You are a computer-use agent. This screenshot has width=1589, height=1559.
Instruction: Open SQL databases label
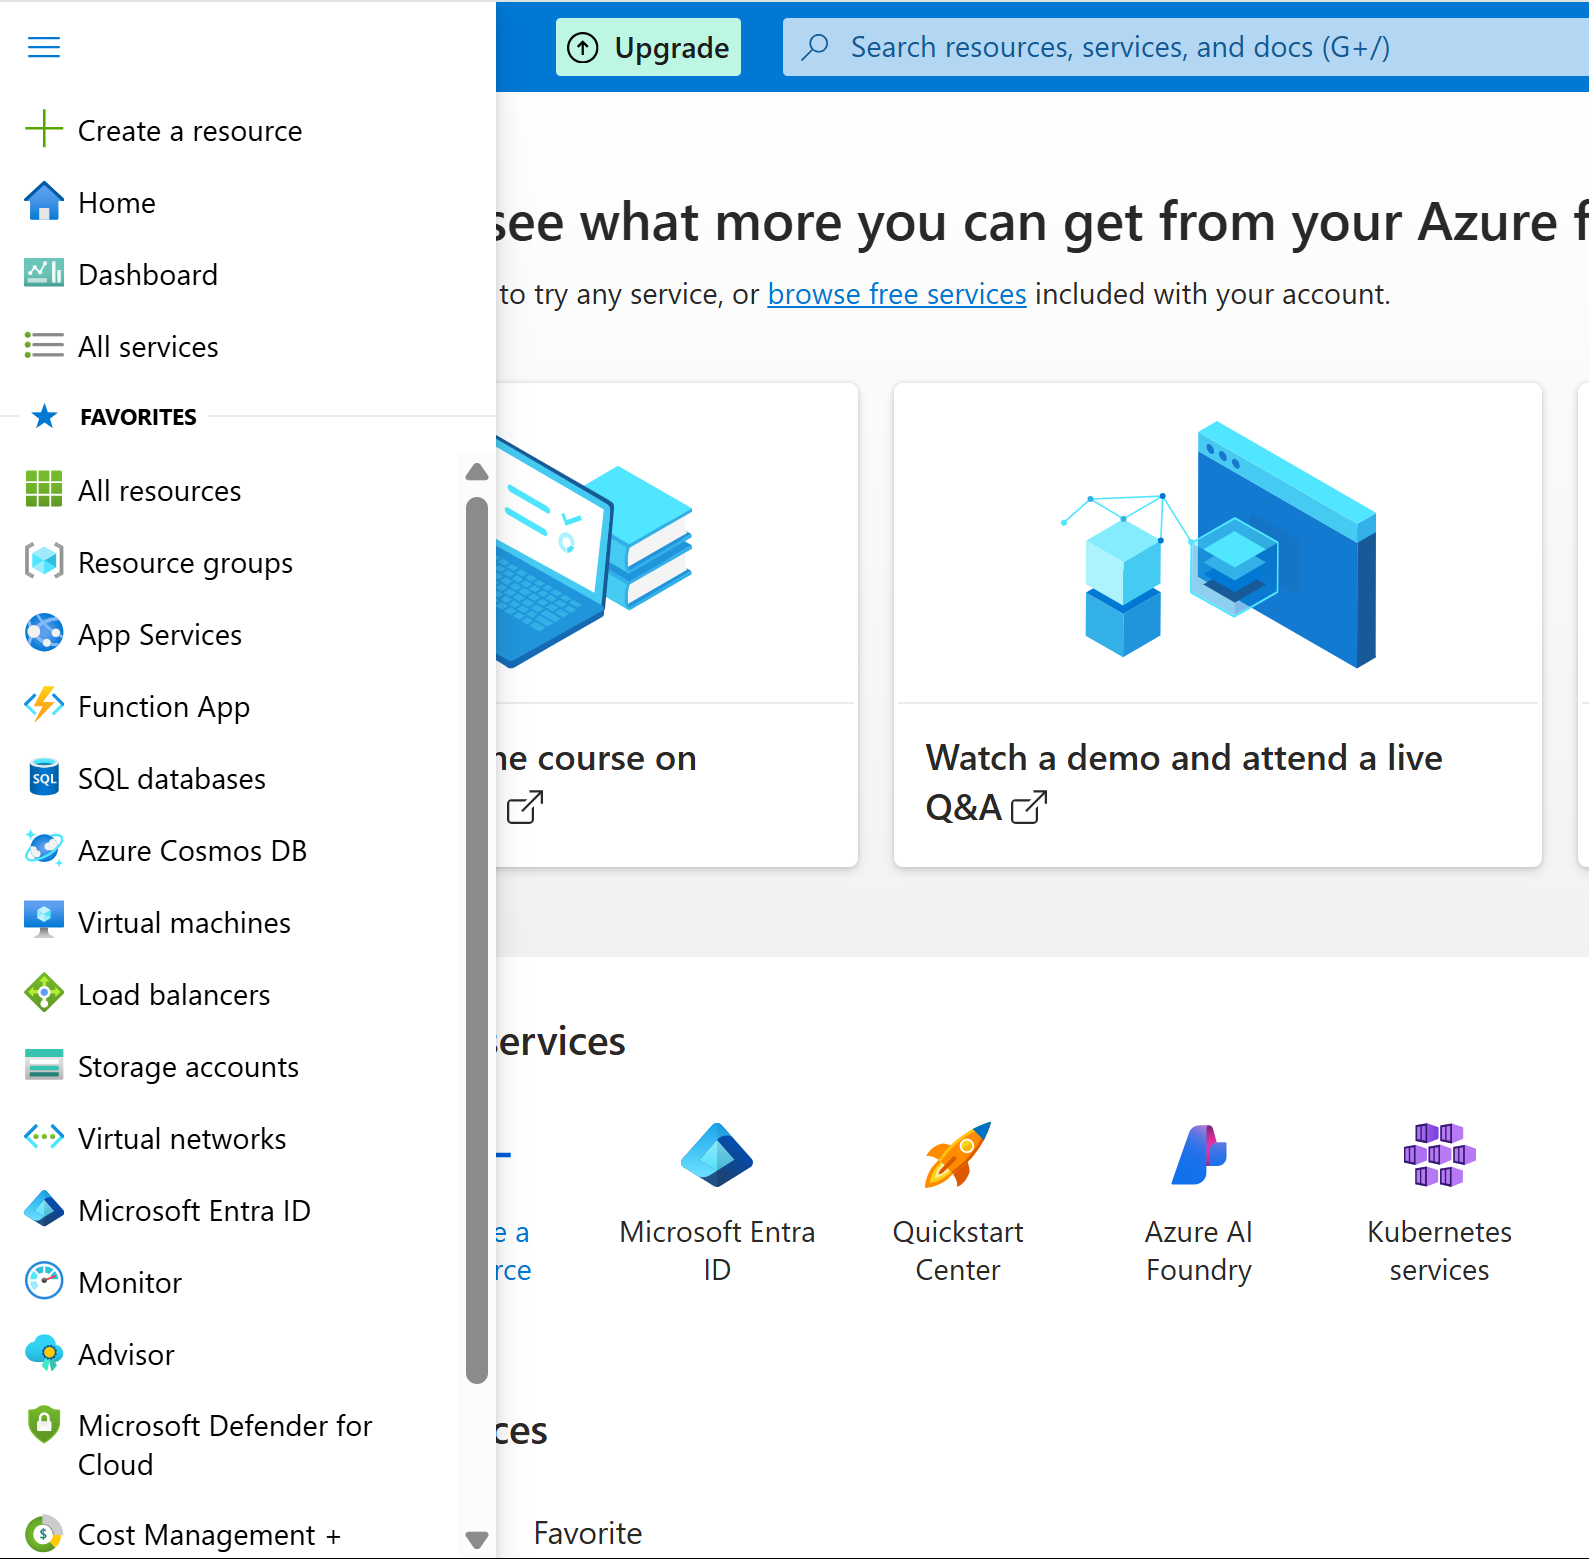tap(172, 779)
